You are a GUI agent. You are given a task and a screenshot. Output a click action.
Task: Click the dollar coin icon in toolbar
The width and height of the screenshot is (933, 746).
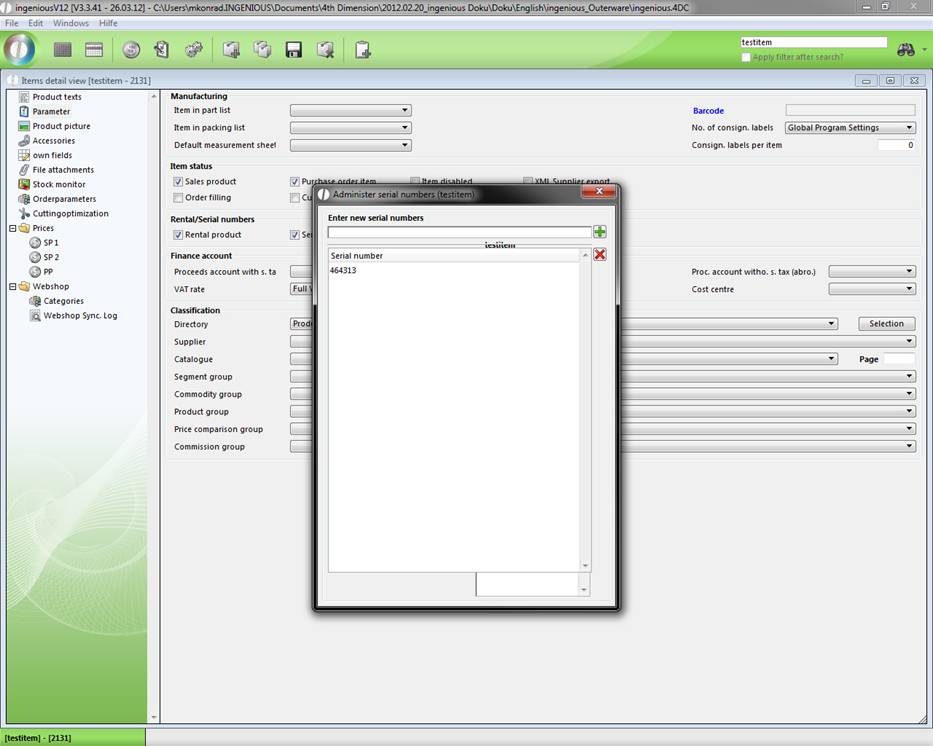coord(131,50)
